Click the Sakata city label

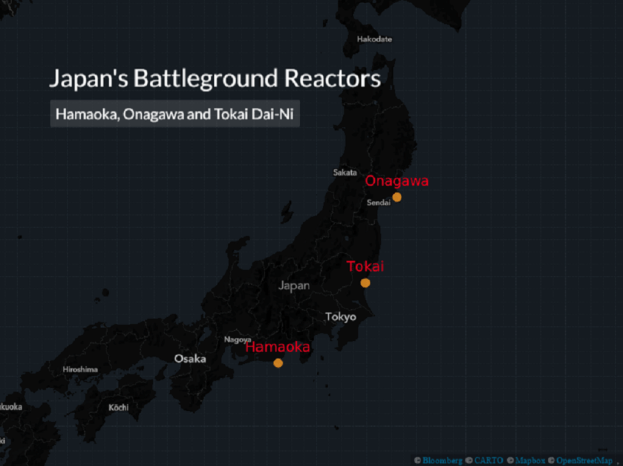345,172
